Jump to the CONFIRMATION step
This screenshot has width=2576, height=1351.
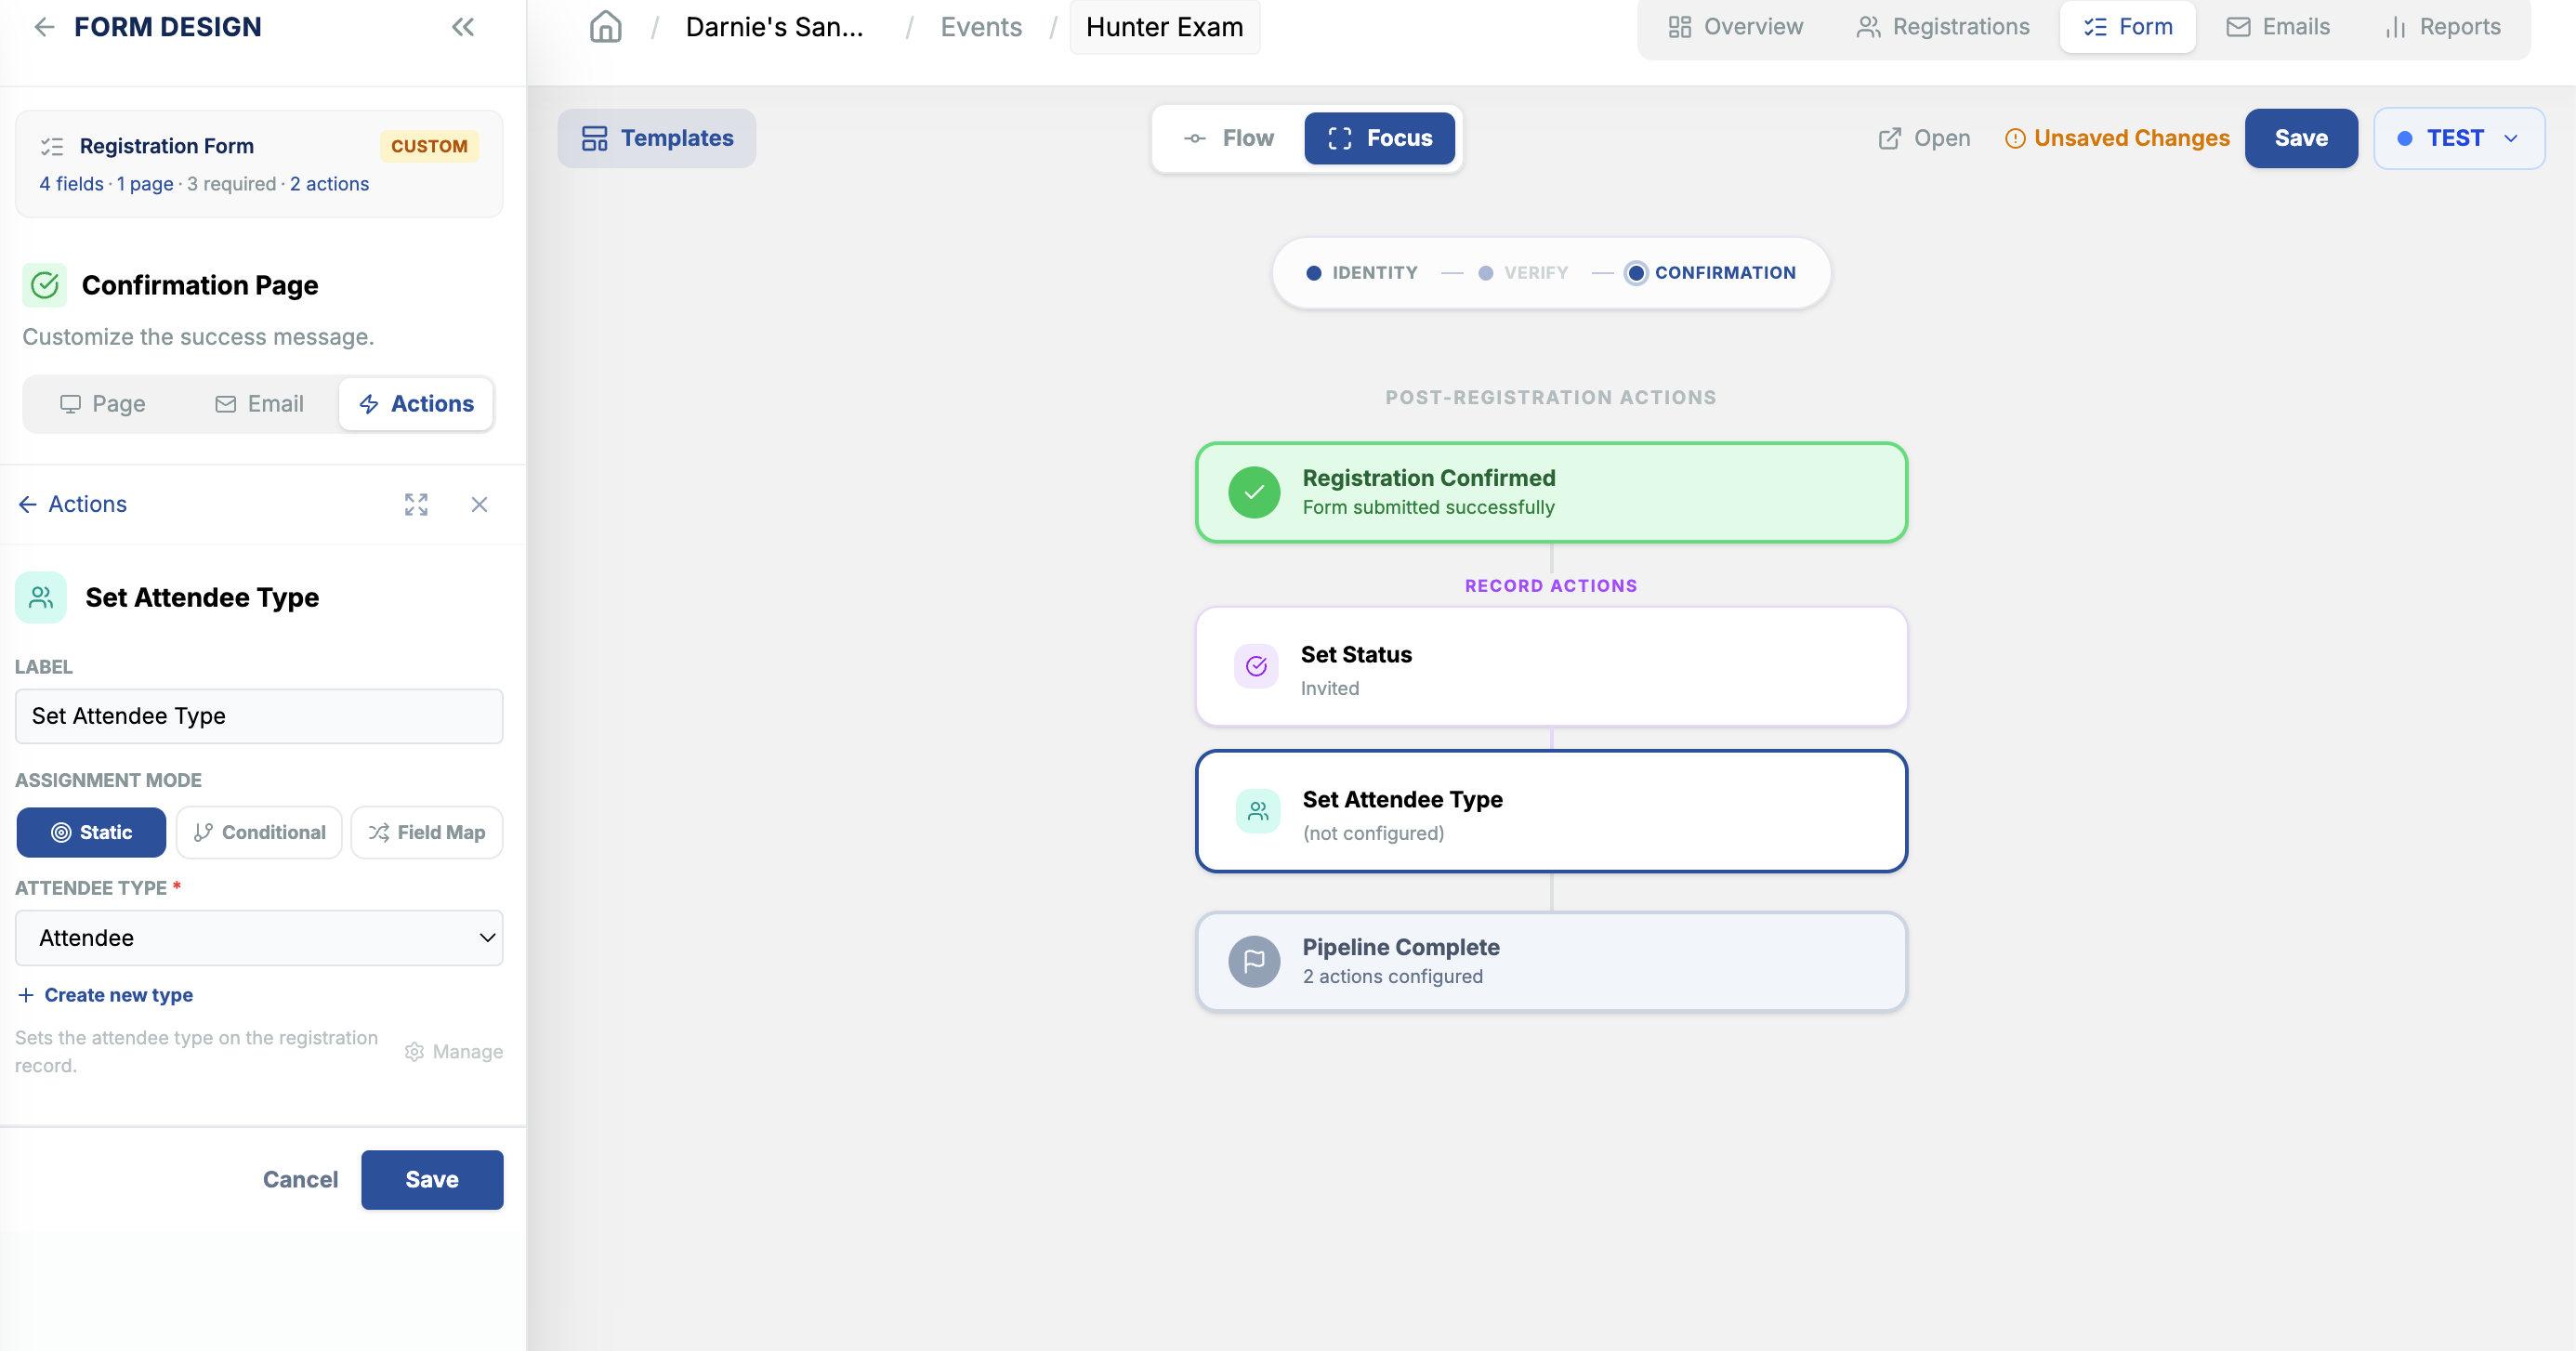tap(1710, 273)
